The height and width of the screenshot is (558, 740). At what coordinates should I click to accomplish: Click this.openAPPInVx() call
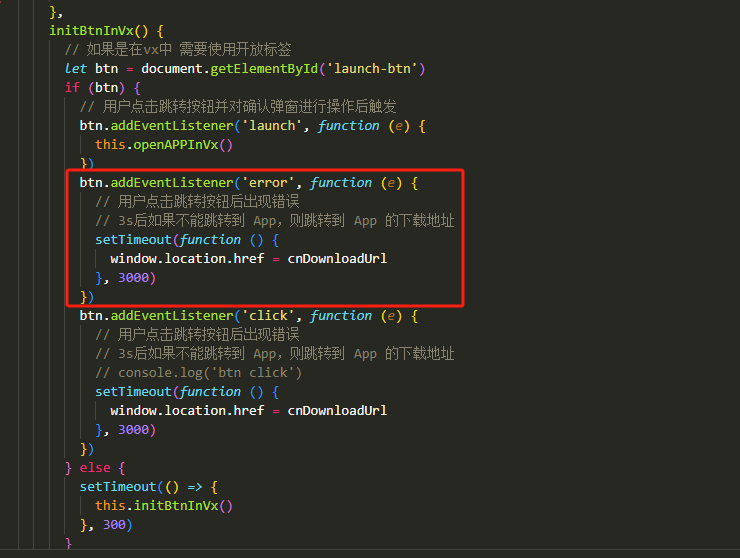pos(164,145)
